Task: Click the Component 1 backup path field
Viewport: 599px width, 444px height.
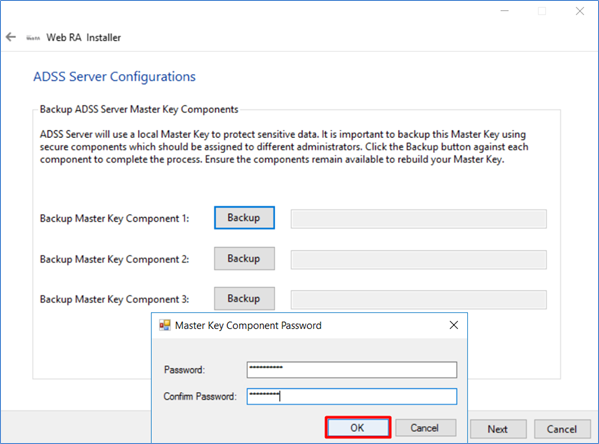Action: point(419,219)
